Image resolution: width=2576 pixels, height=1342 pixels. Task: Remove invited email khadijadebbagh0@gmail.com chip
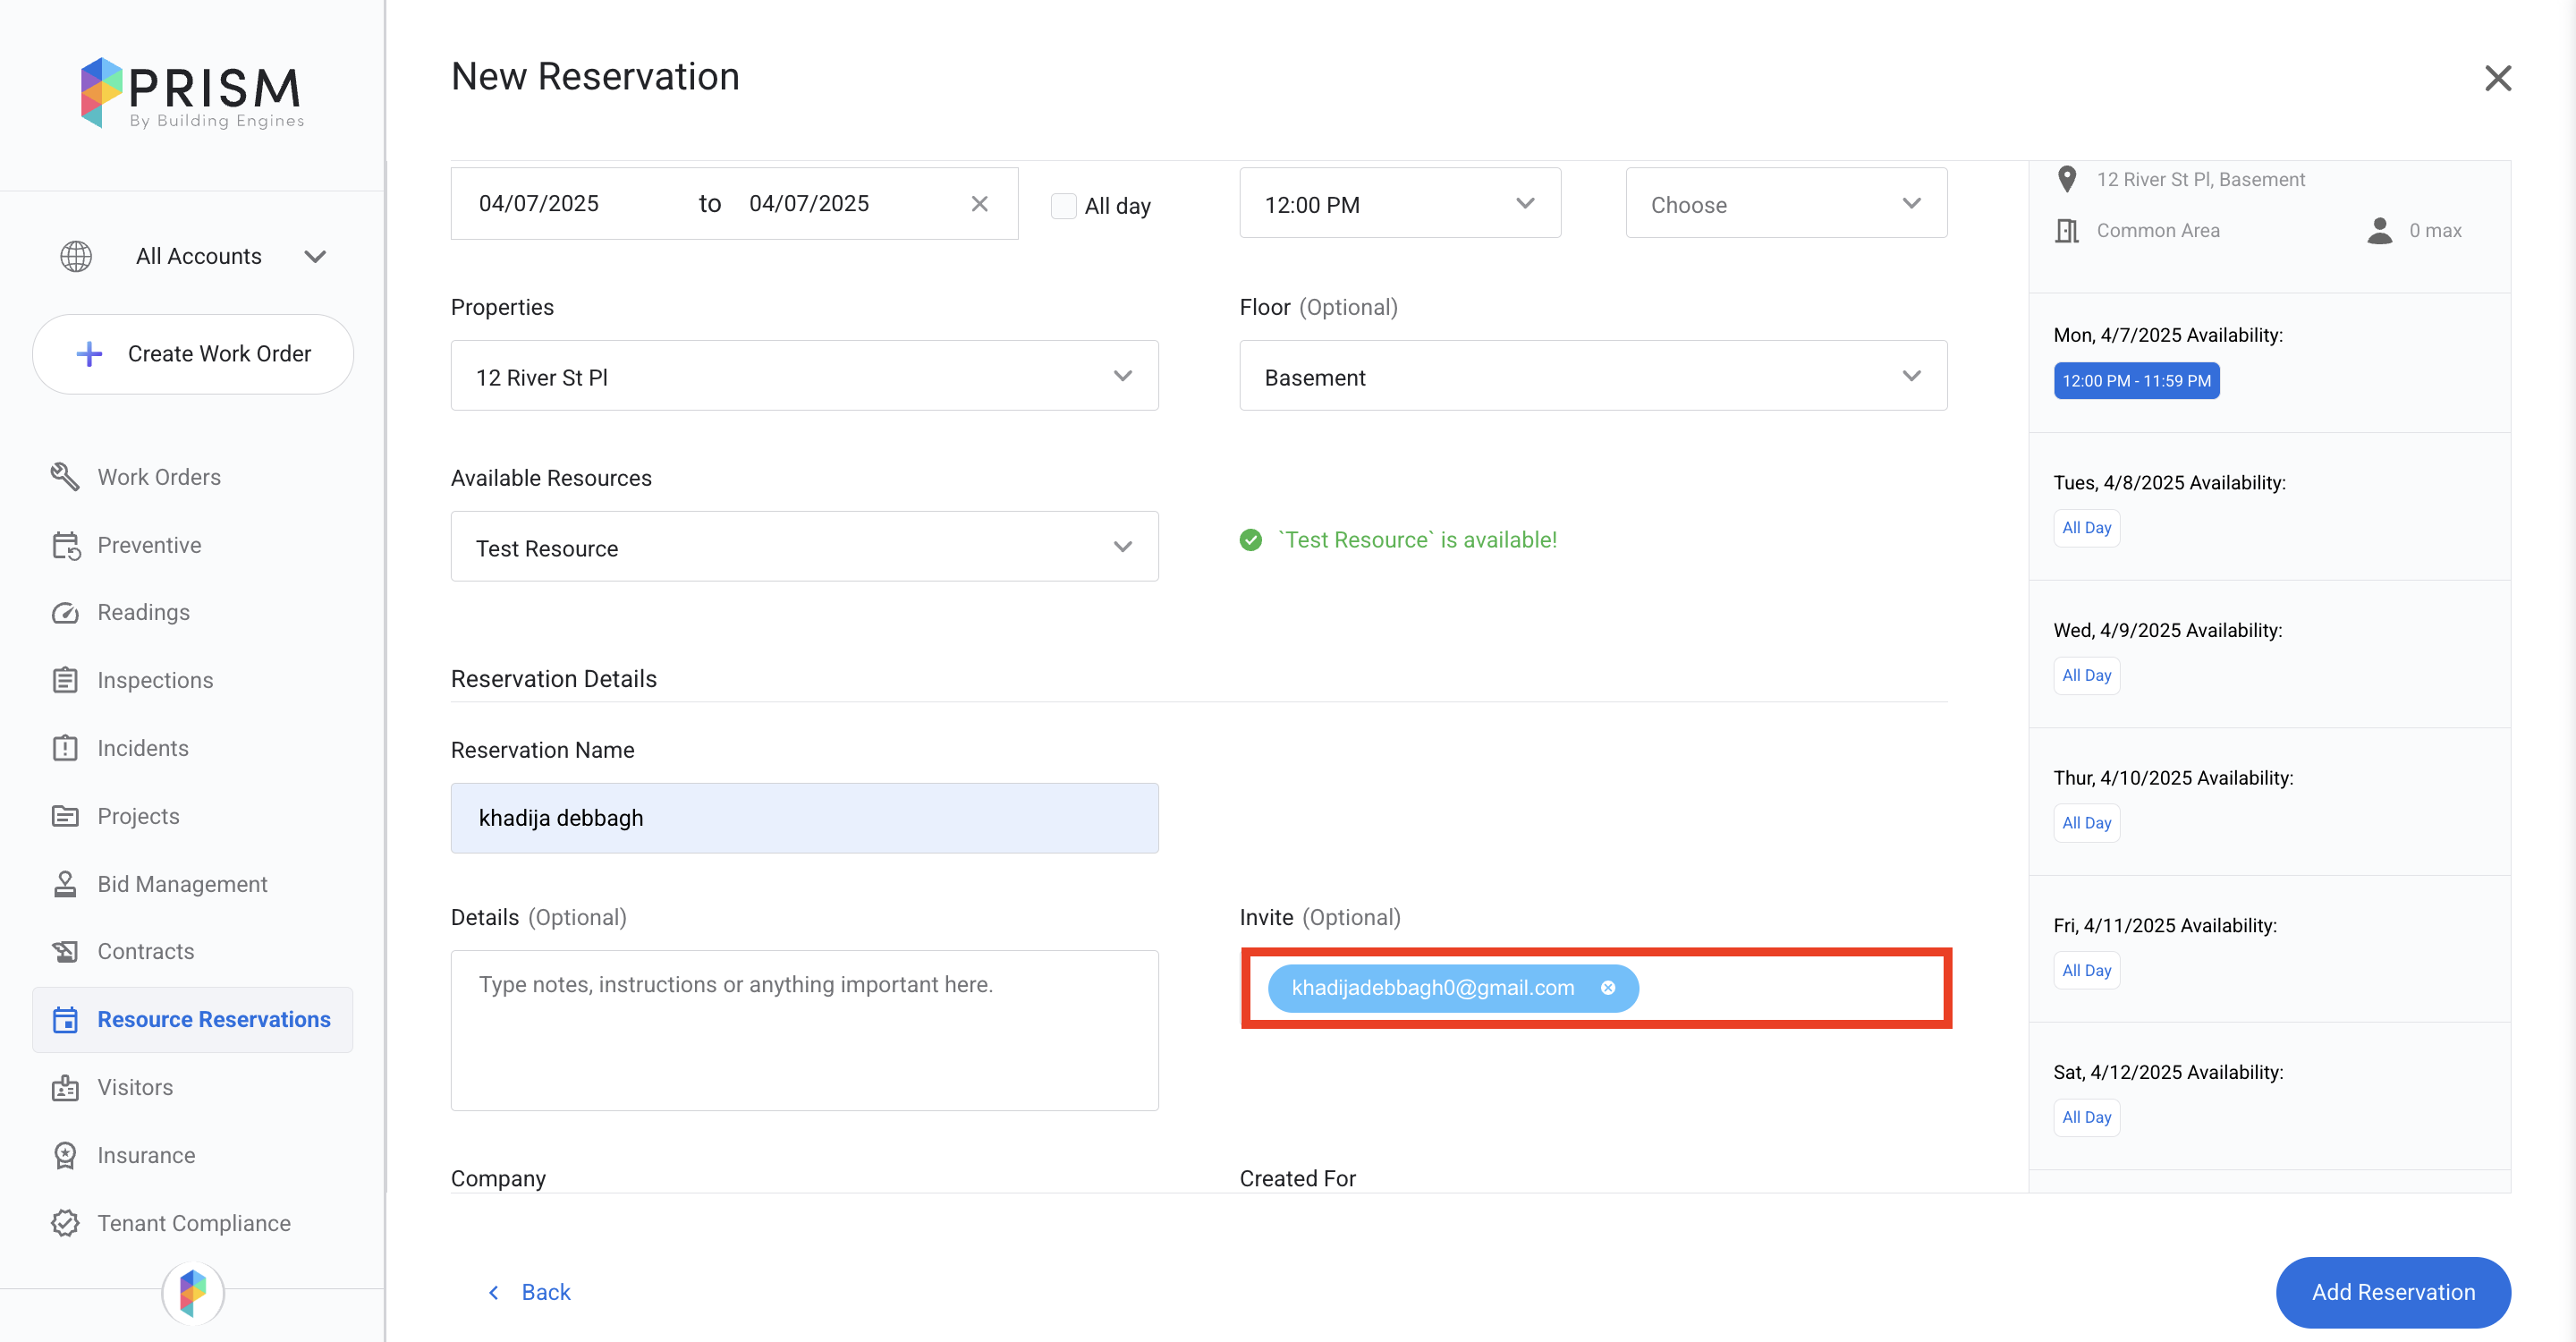coord(1607,988)
